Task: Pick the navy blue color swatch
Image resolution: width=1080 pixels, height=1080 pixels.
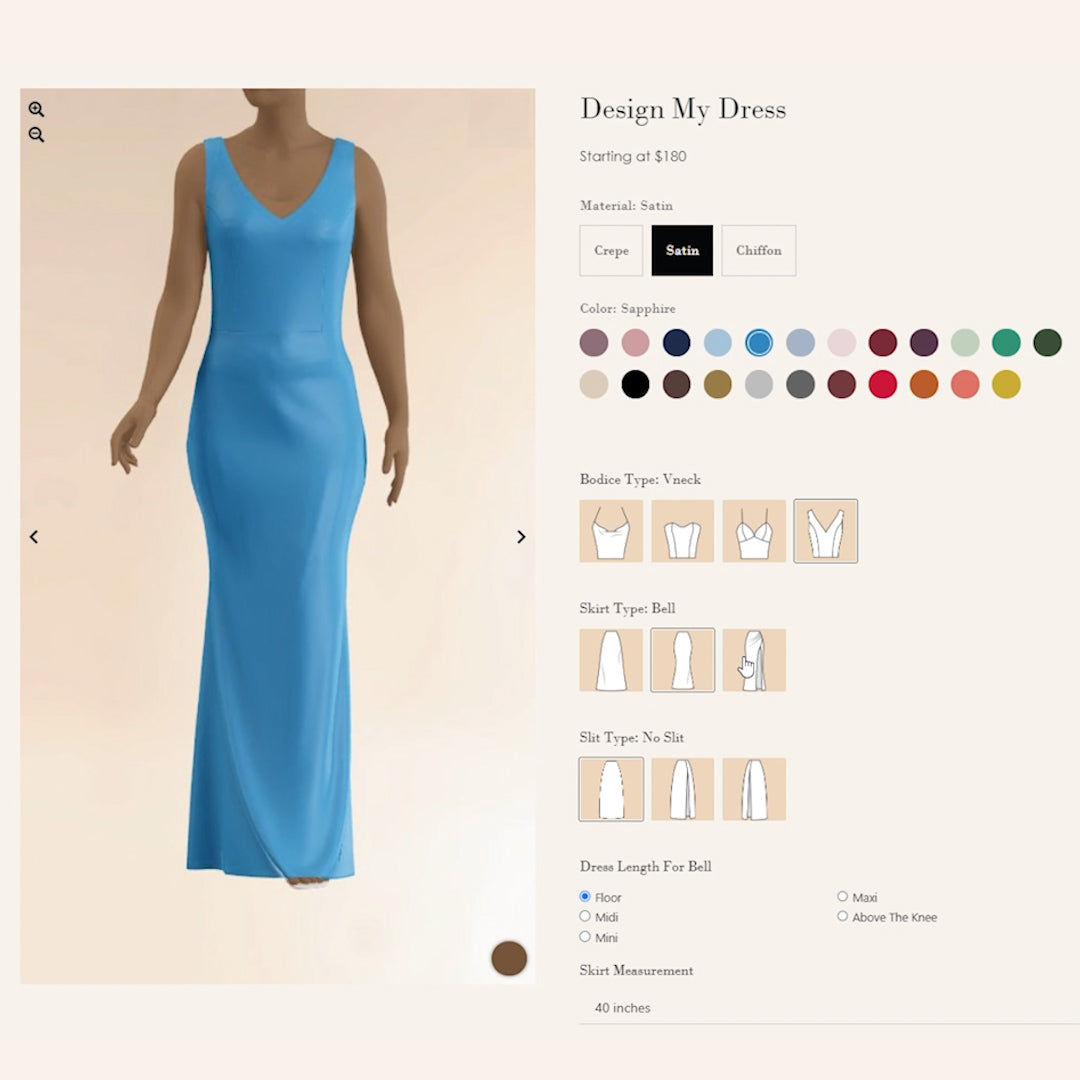Action: tap(676, 342)
